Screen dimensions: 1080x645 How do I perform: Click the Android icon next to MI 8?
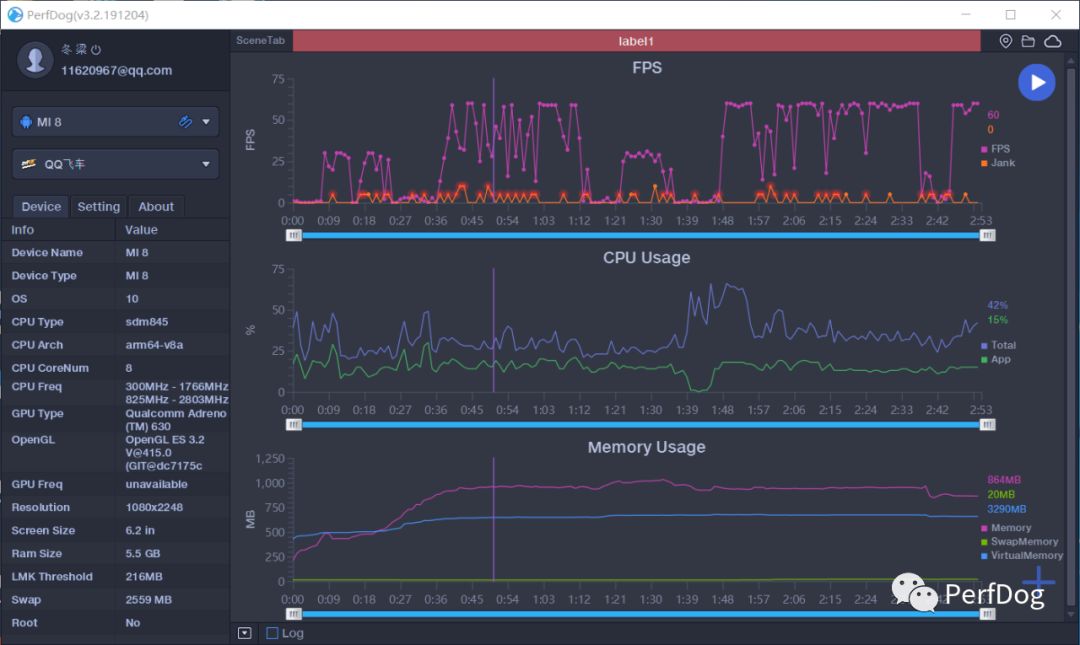pyautogui.click(x=26, y=122)
